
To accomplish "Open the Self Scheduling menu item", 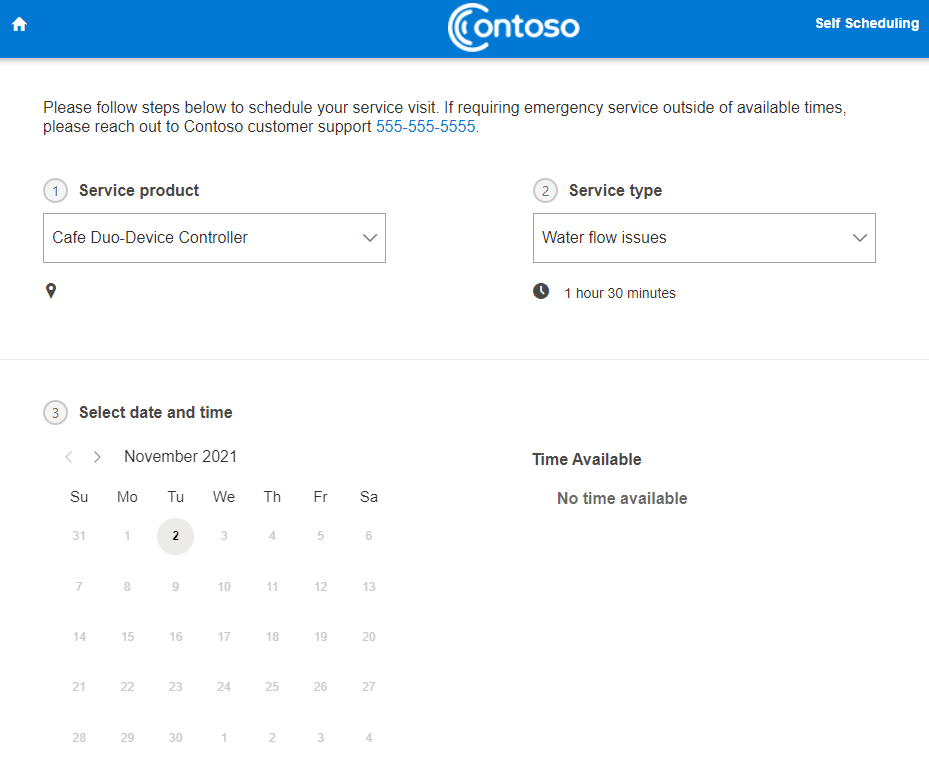I will [867, 24].
